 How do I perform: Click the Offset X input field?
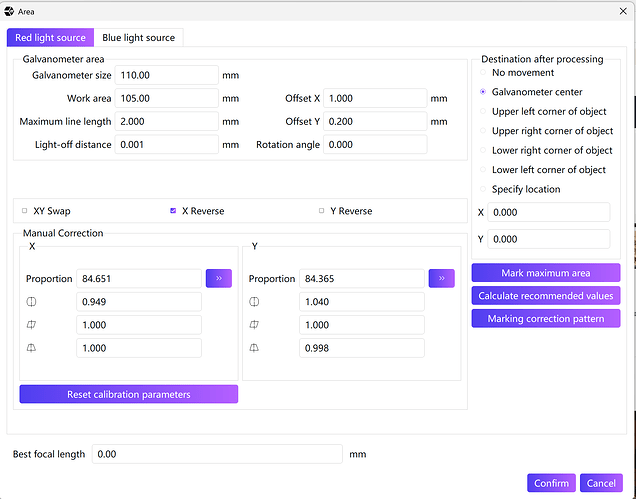pyautogui.click(x=375, y=98)
